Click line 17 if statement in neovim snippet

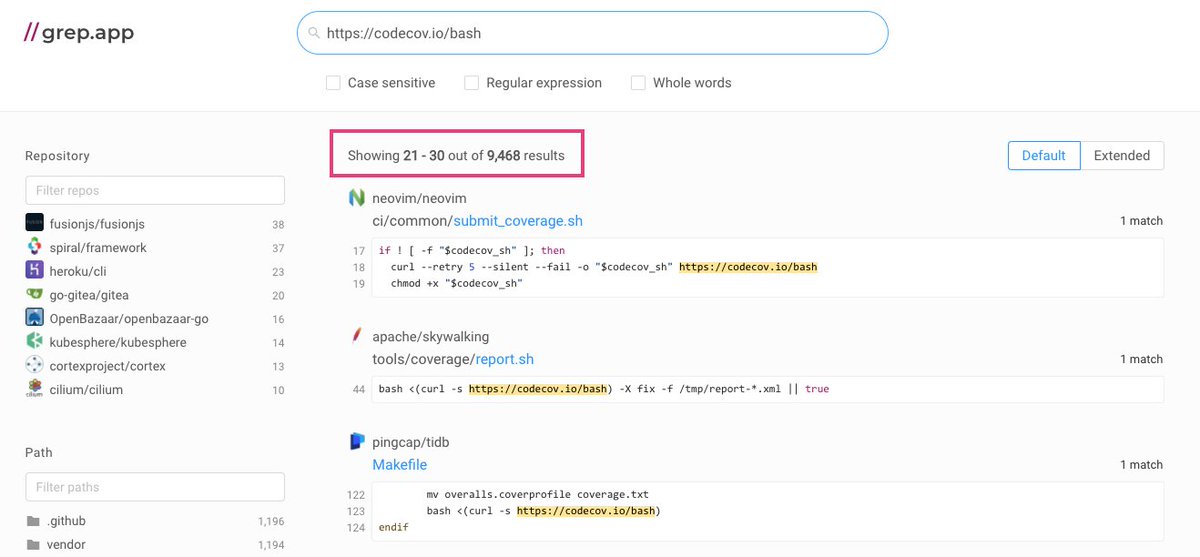point(472,251)
